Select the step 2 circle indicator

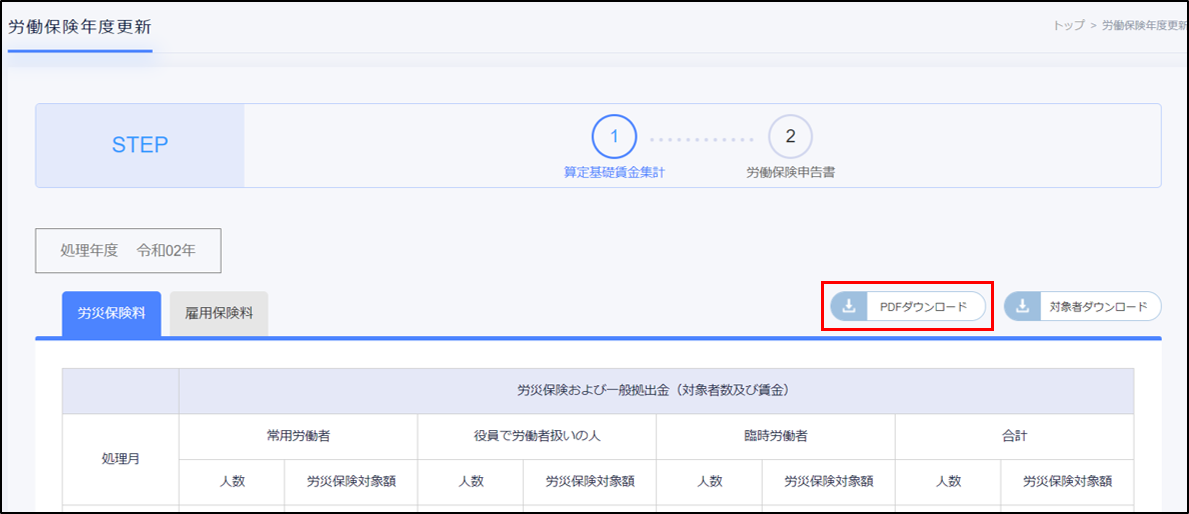click(790, 137)
